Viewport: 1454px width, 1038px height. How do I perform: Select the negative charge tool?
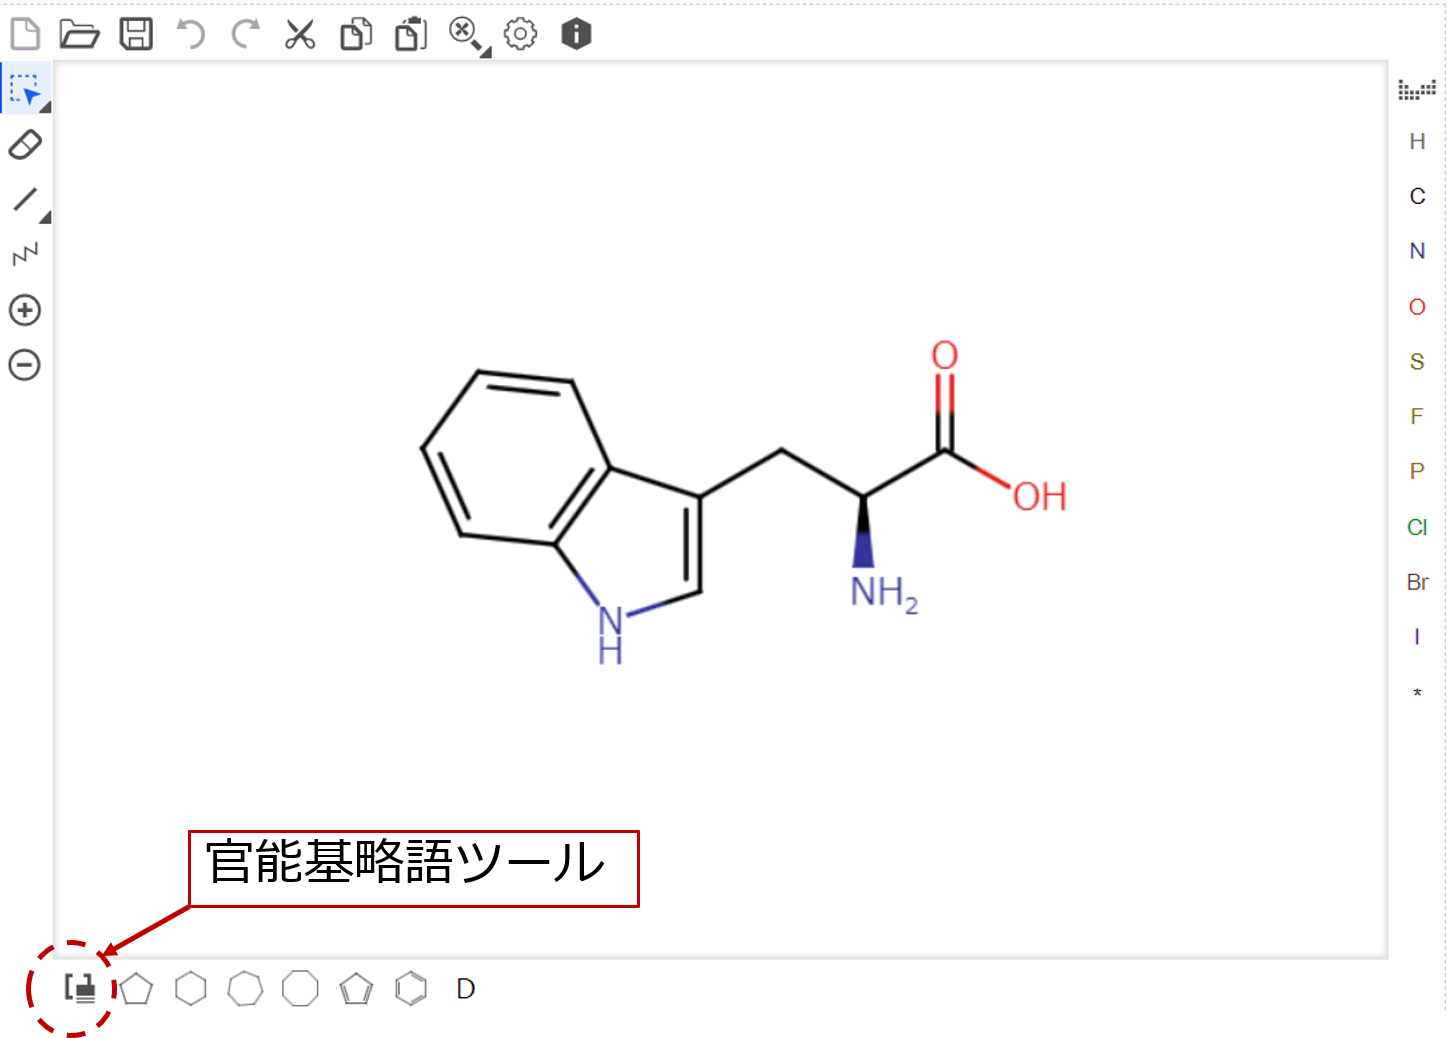click(25, 364)
